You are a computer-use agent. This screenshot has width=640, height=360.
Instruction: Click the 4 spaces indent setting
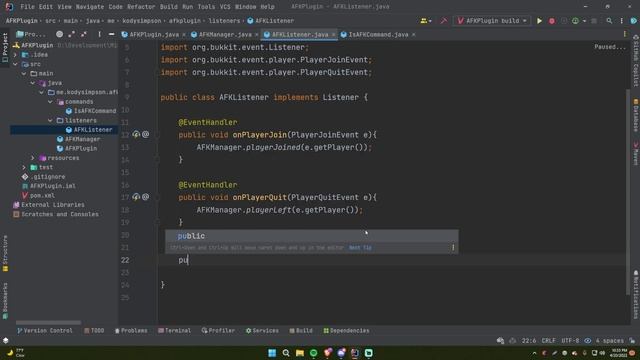(609, 341)
